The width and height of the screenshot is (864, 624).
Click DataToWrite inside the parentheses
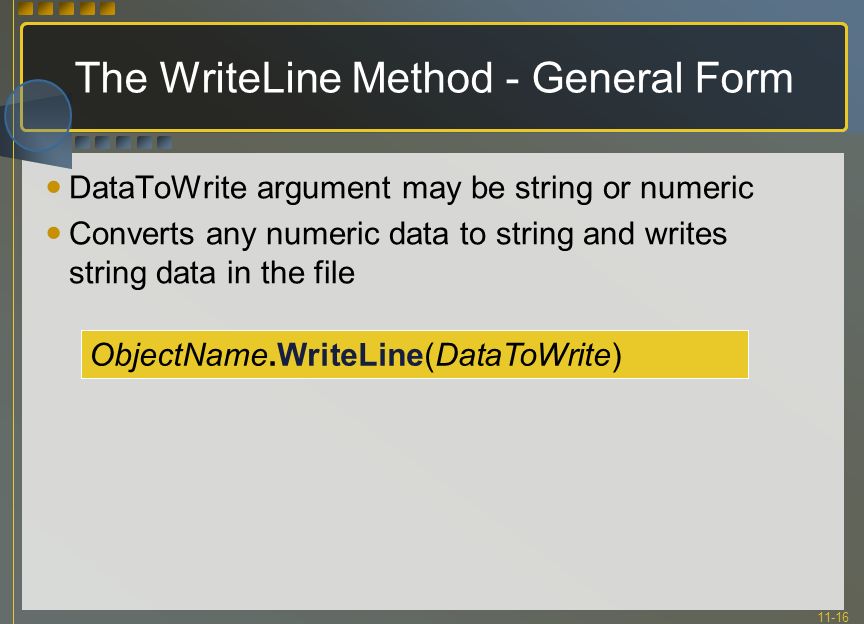[x=523, y=354]
